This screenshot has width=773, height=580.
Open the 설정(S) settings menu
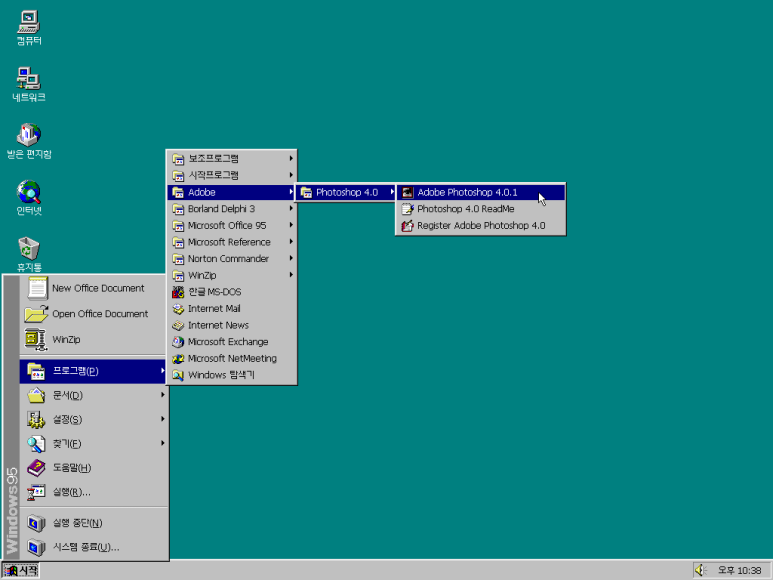click(x=94, y=419)
